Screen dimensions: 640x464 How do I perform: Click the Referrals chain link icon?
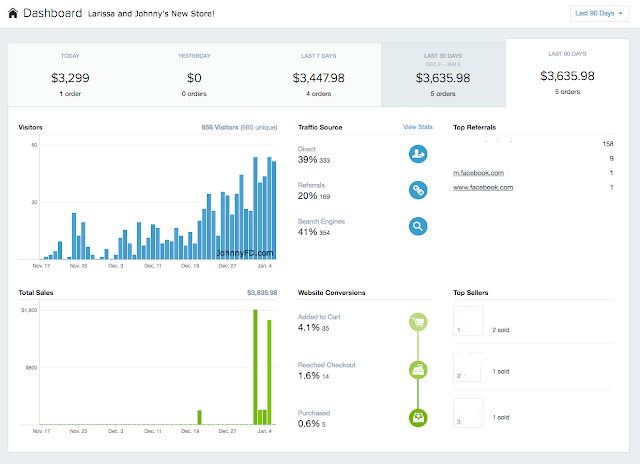[418, 190]
